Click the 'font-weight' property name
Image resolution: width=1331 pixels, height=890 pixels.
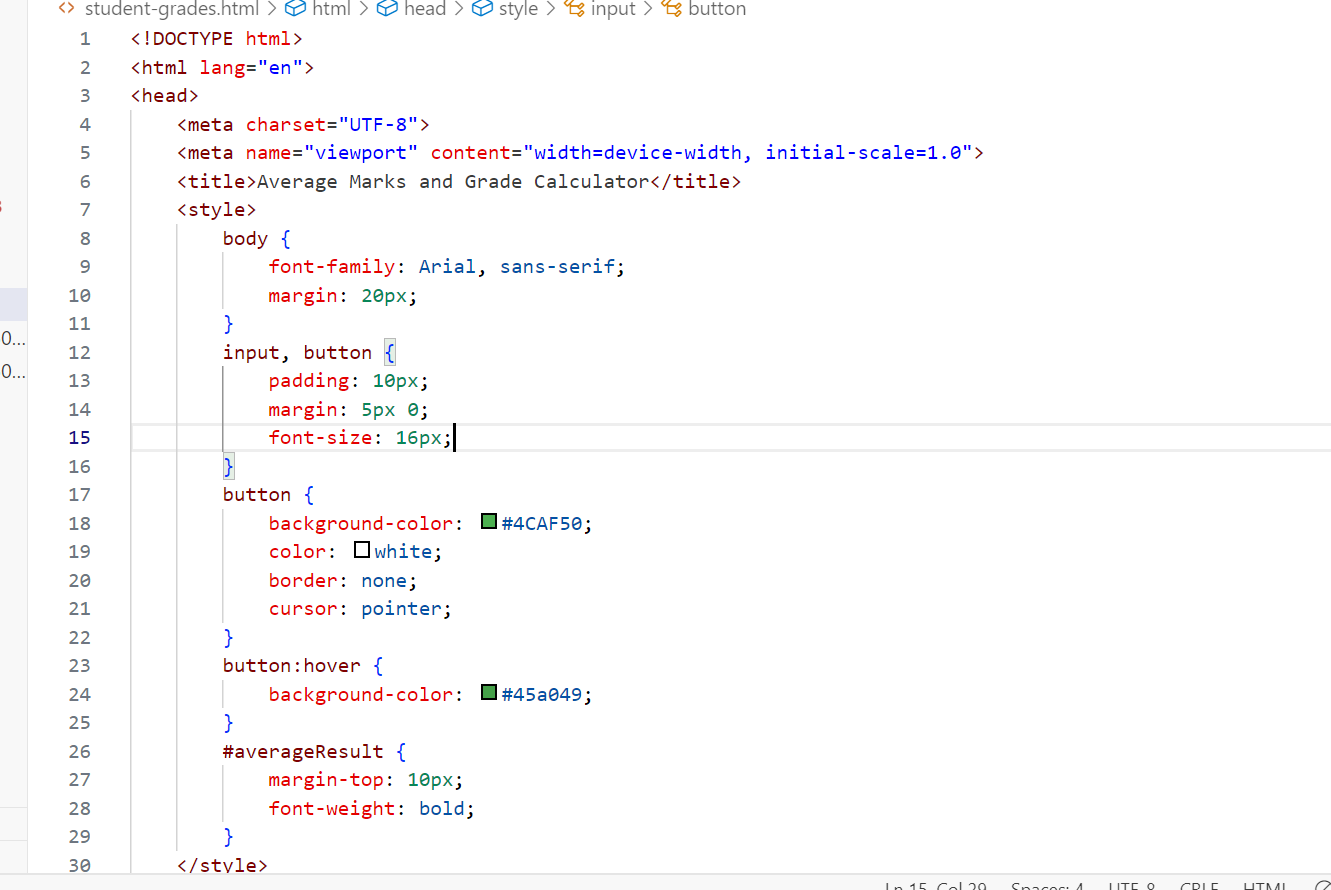332,808
